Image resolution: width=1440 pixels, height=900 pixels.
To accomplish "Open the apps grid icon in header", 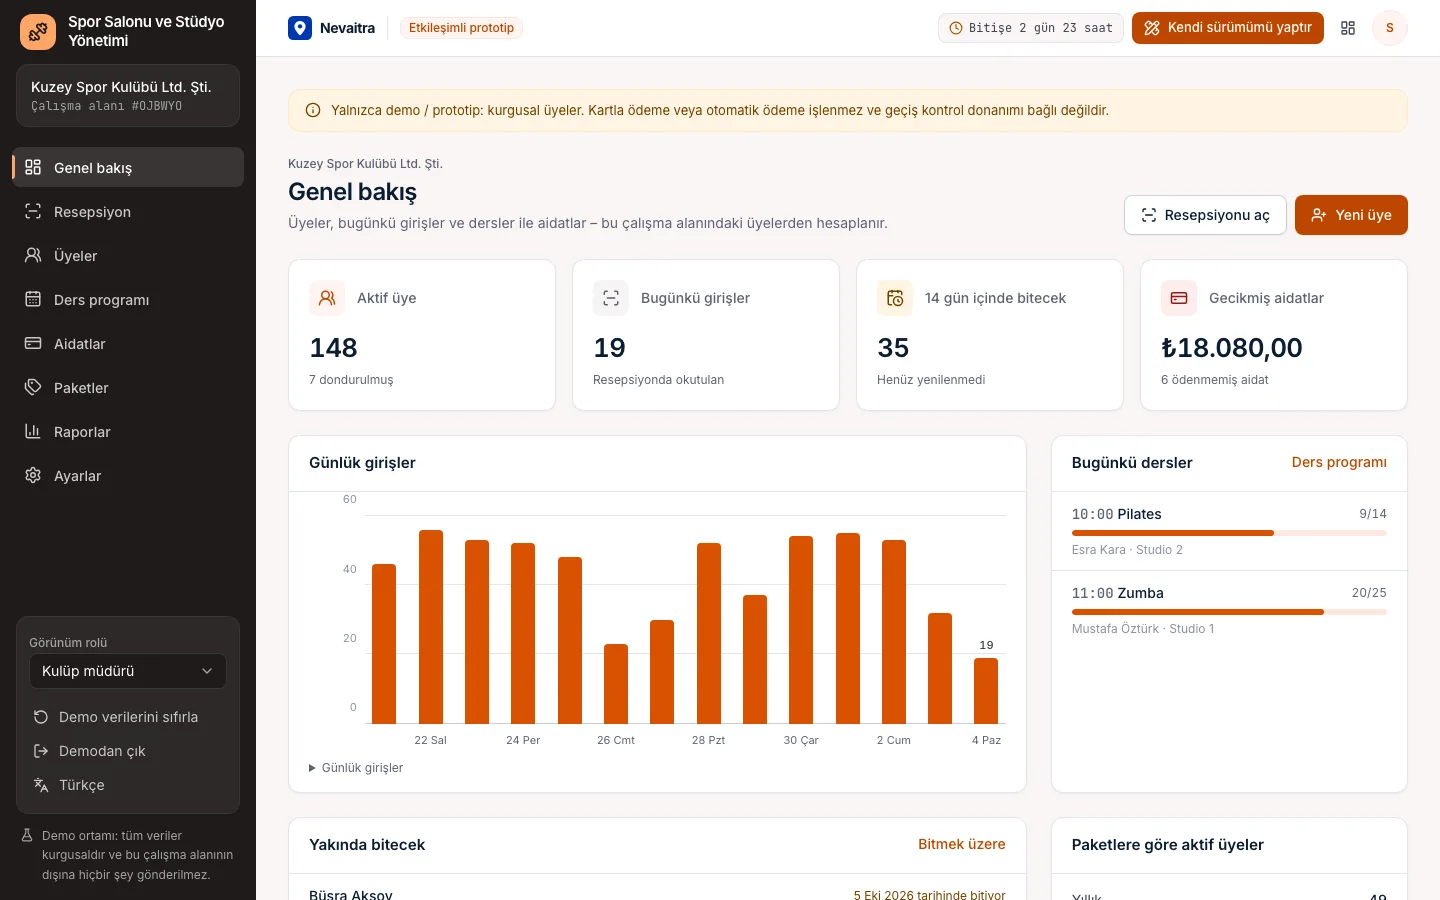I will tap(1348, 28).
